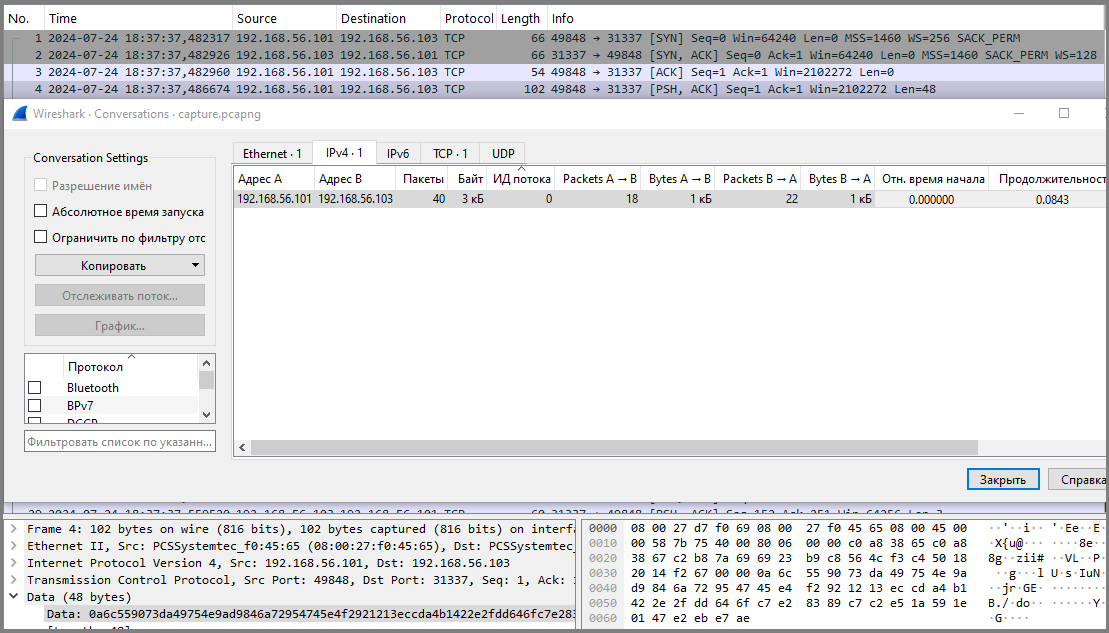The width and height of the screenshot is (1109, 633).
Task: Expand the Frame 4 tree node
Action: (13, 529)
